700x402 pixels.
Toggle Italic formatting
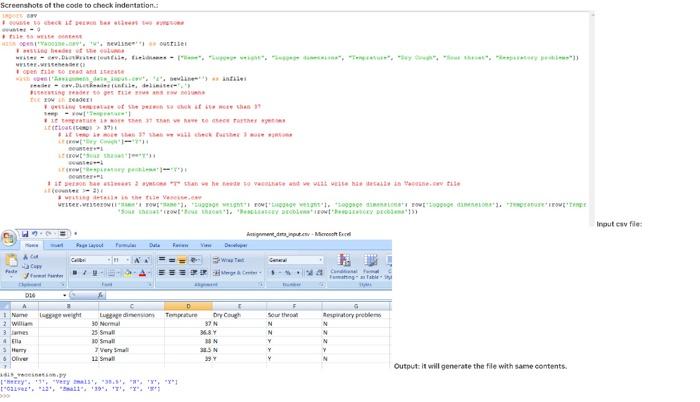pos(84,273)
